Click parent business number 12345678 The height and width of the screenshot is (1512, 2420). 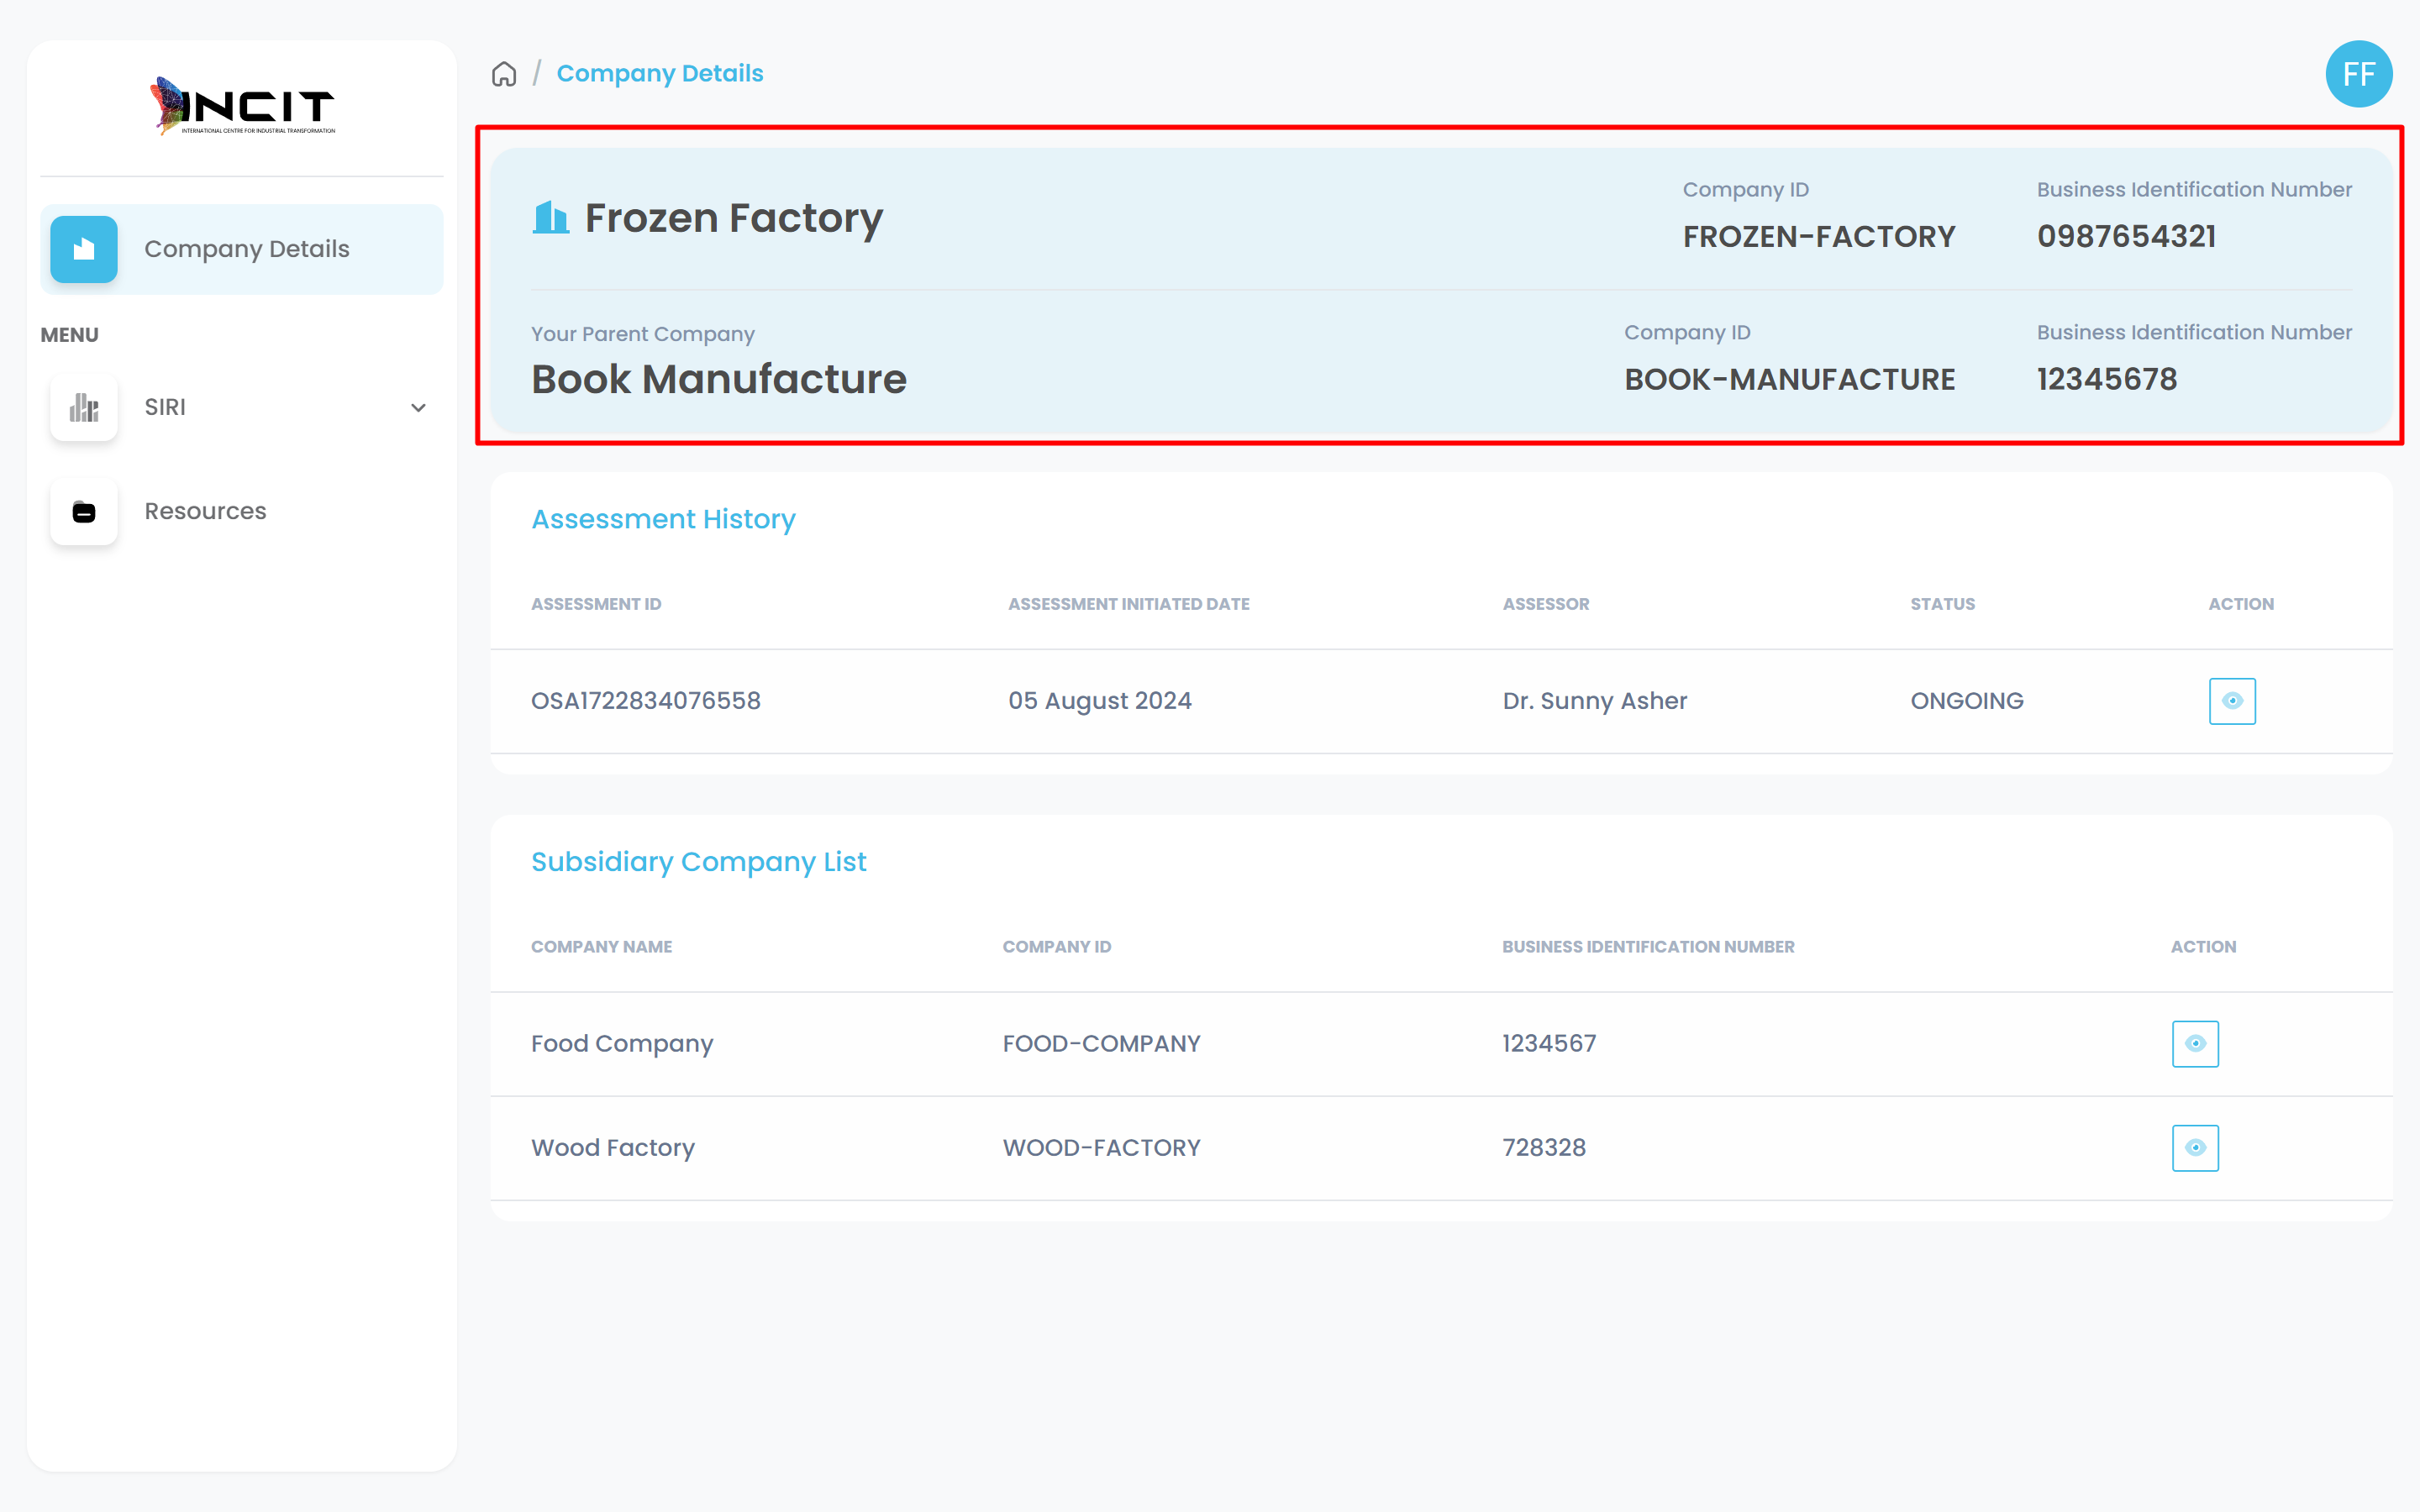(2107, 380)
